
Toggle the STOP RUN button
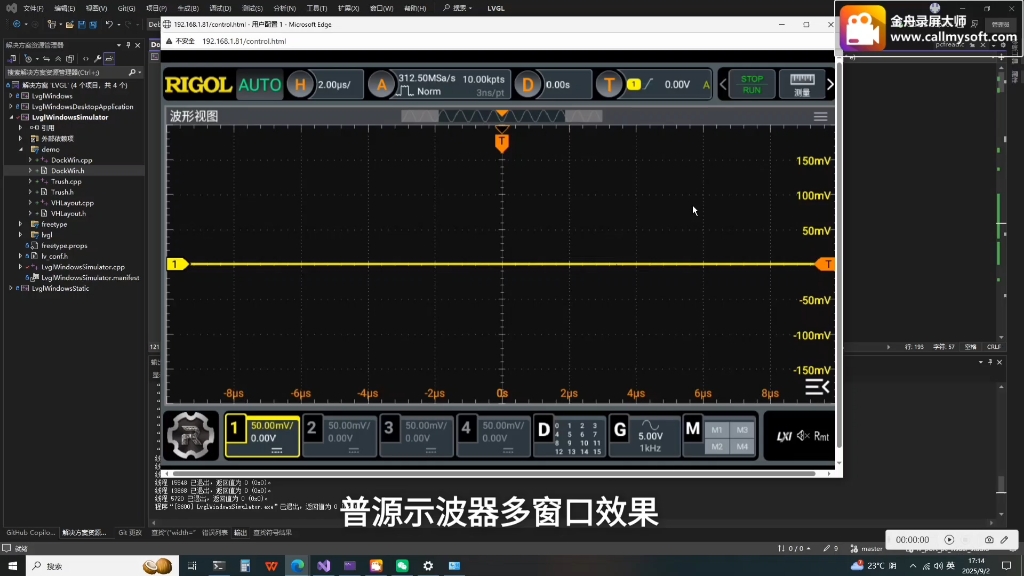click(x=752, y=84)
